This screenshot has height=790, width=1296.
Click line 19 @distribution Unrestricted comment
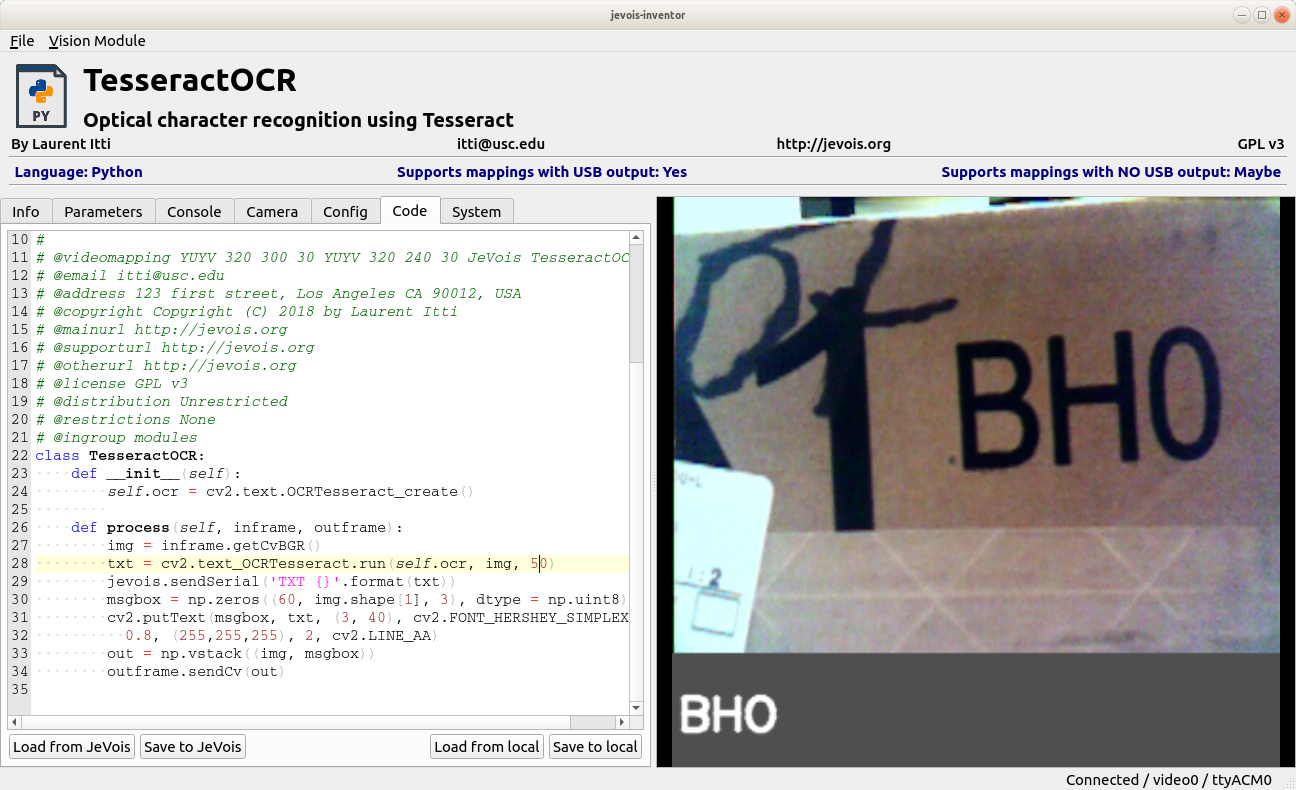161,401
